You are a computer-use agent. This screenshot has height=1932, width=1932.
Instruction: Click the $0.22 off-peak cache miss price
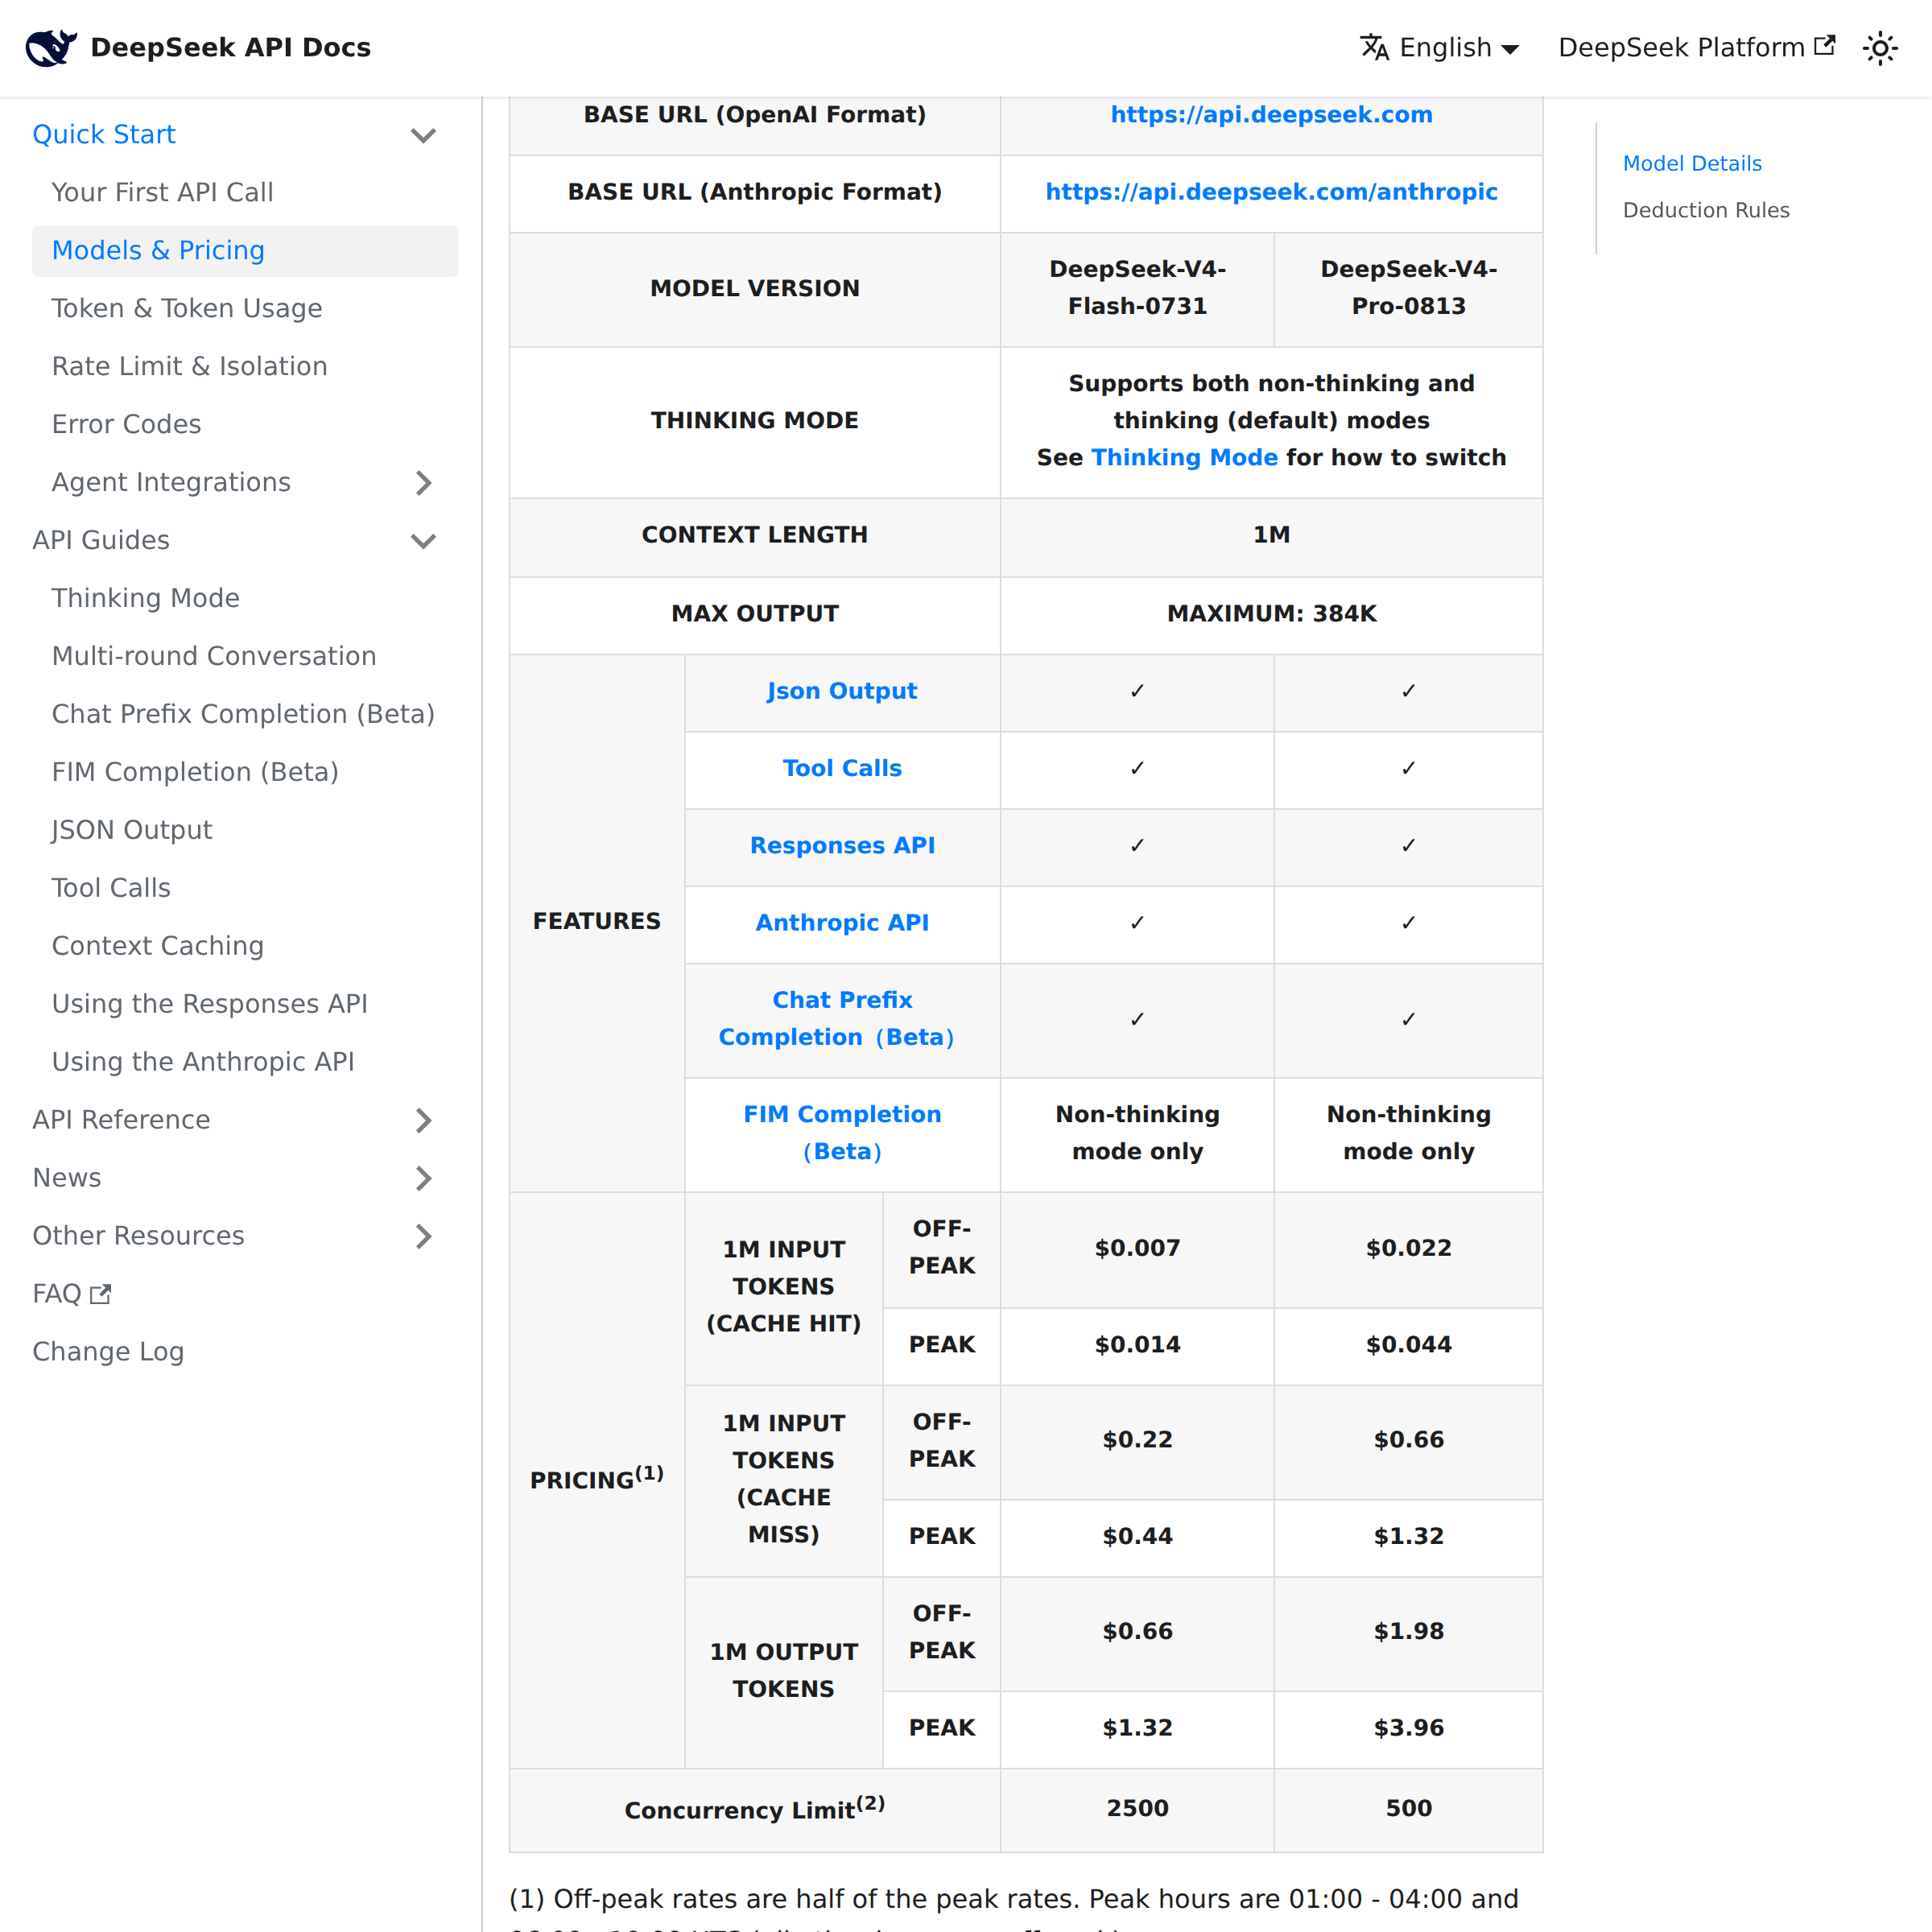1137,1440
